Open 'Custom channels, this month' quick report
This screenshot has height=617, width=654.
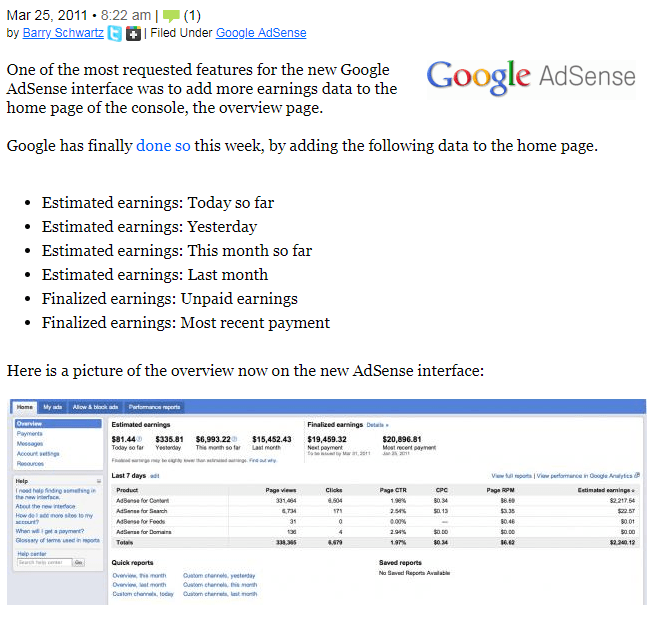[x=220, y=585]
